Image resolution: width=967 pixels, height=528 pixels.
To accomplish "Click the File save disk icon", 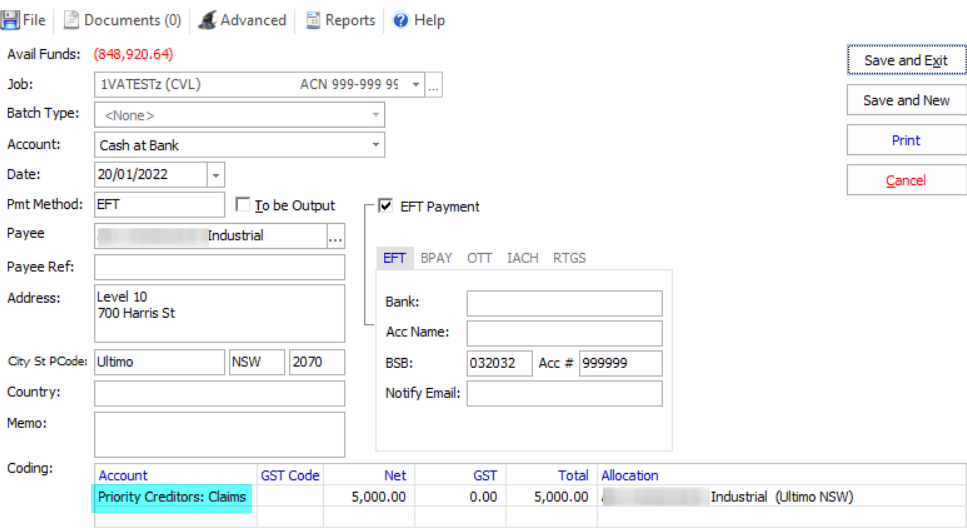I will click(12, 20).
